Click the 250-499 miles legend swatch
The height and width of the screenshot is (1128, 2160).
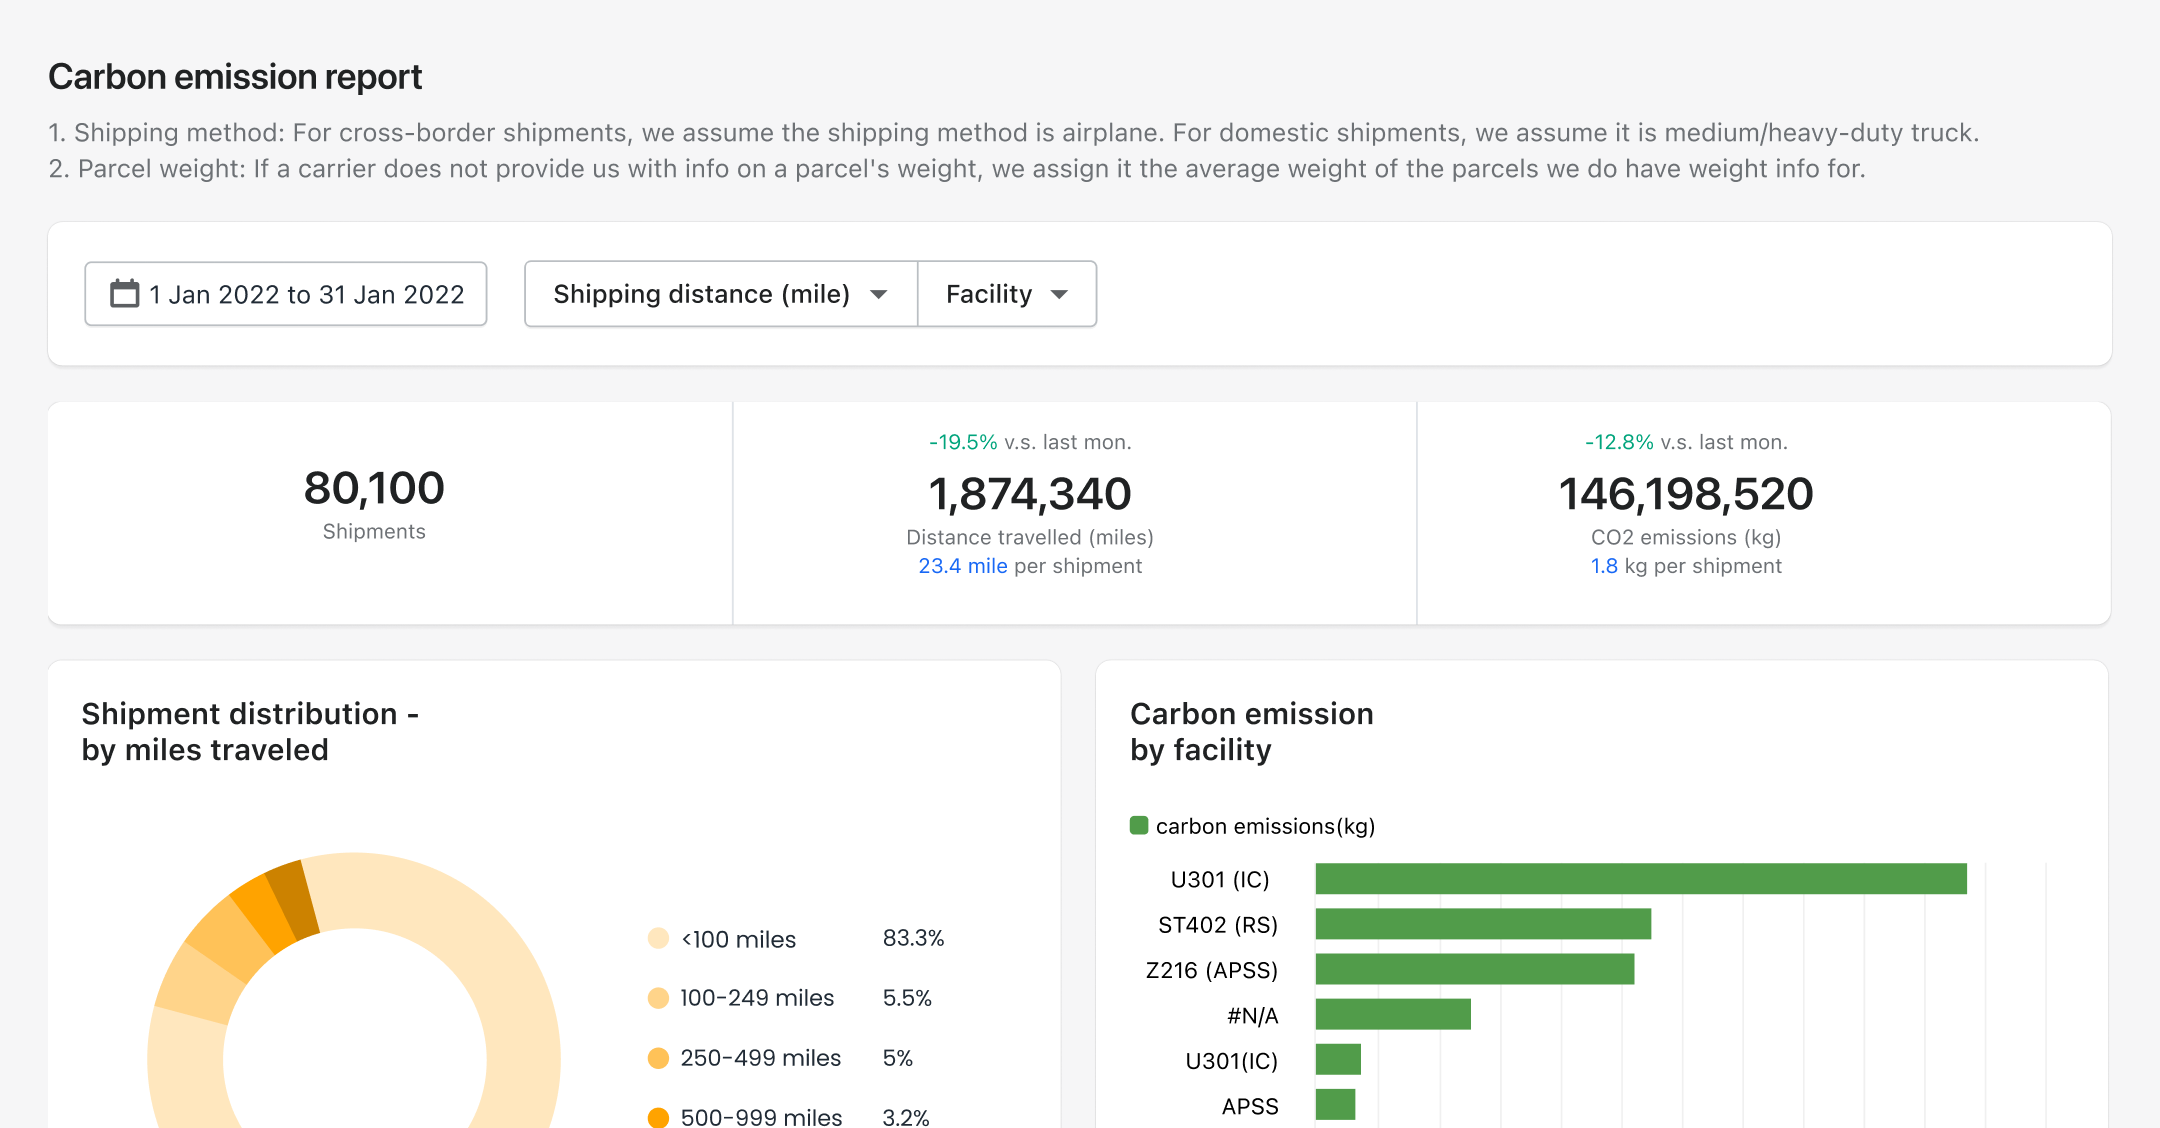pyautogui.click(x=658, y=1058)
